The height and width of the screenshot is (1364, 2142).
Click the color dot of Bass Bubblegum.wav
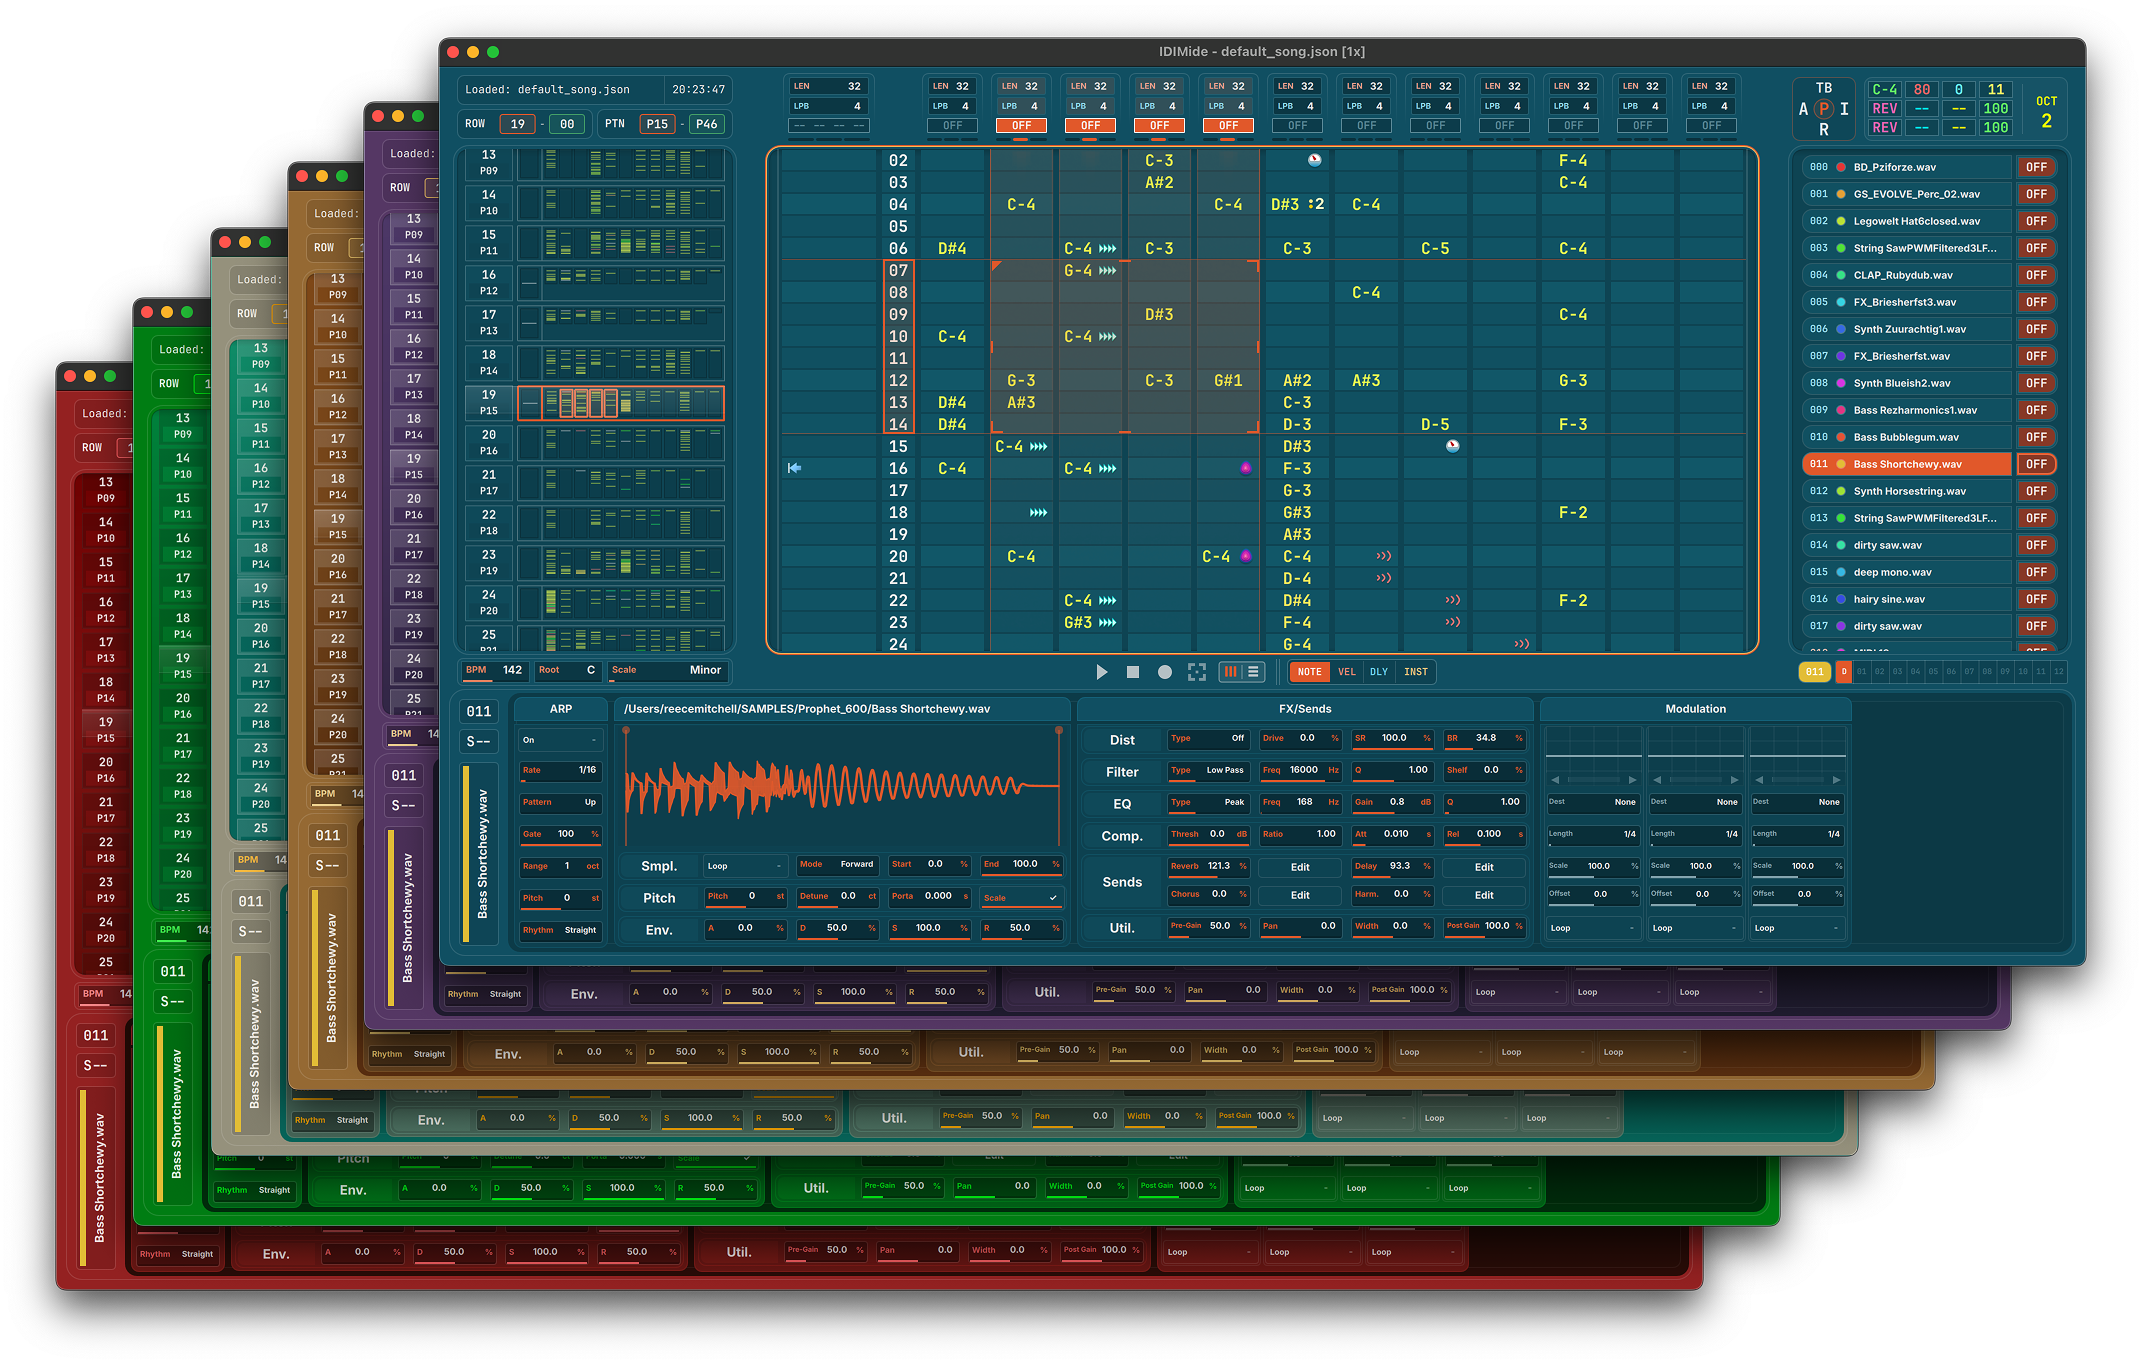(x=1841, y=437)
